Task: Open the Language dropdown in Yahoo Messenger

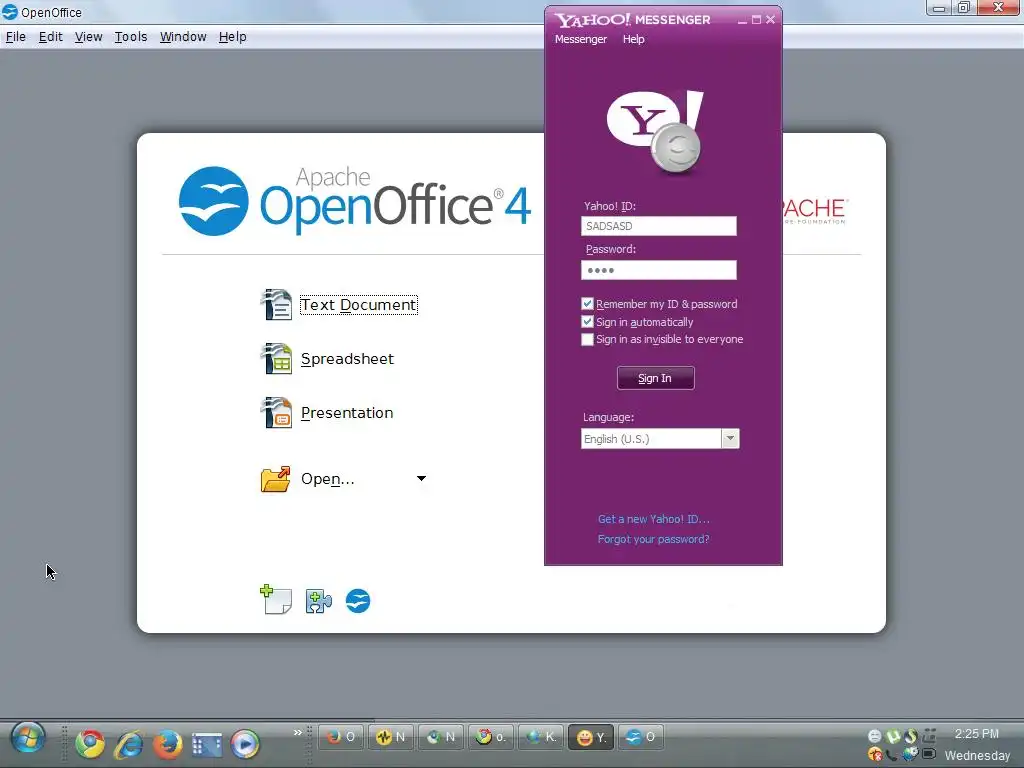Action: 730,439
